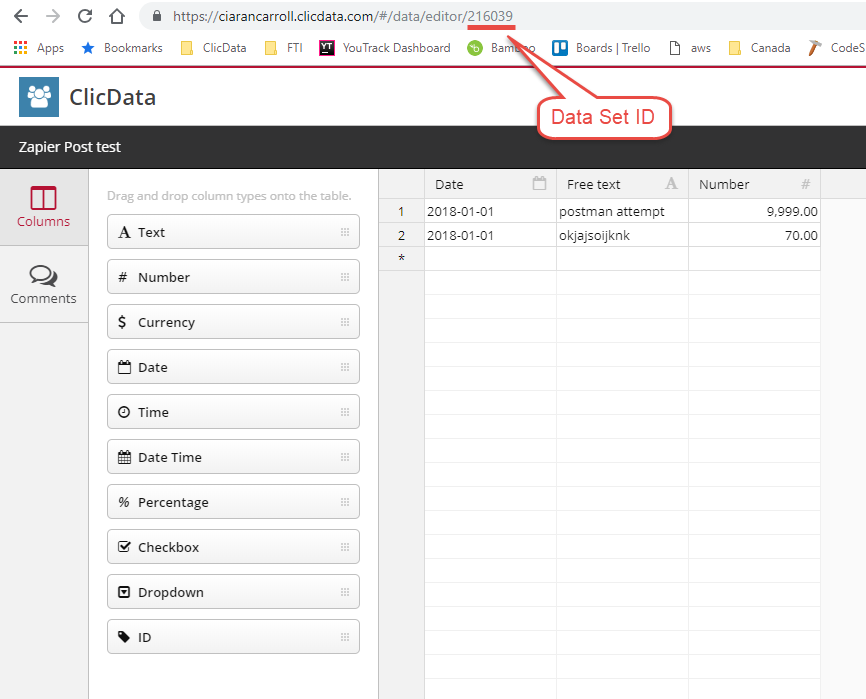Click the hash icon in Number header
Viewport: 866px width, 699px height.
805,184
